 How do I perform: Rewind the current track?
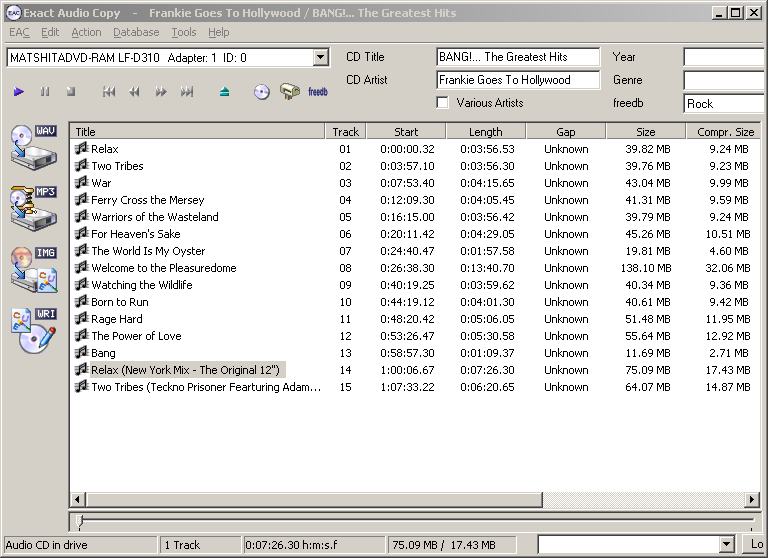coord(134,92)
